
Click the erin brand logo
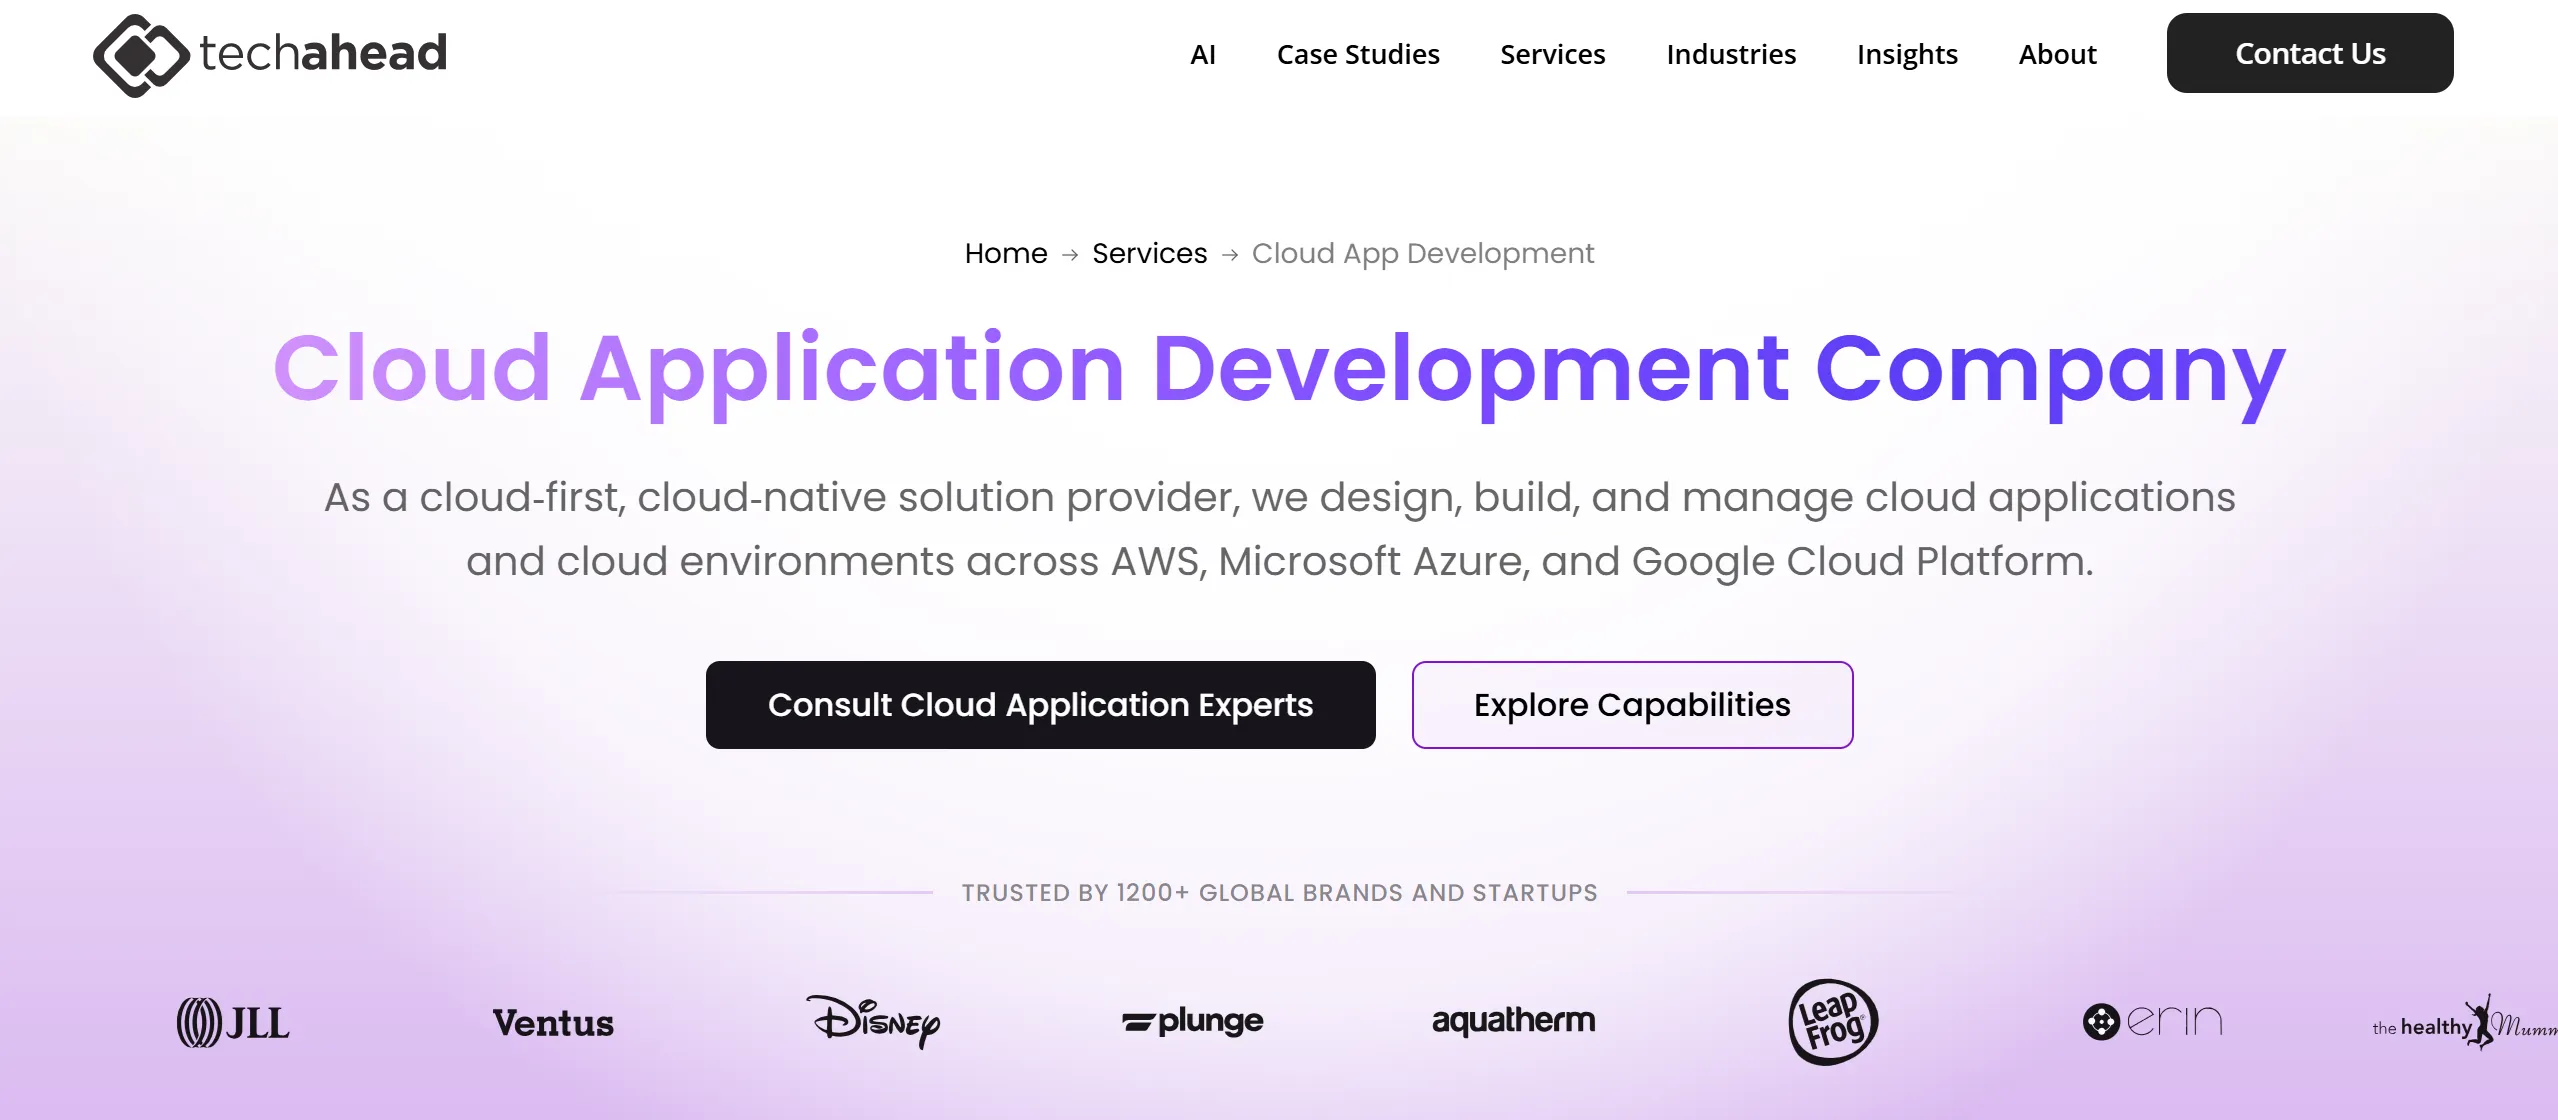pyautogui.click(x=2153, y=1021)
